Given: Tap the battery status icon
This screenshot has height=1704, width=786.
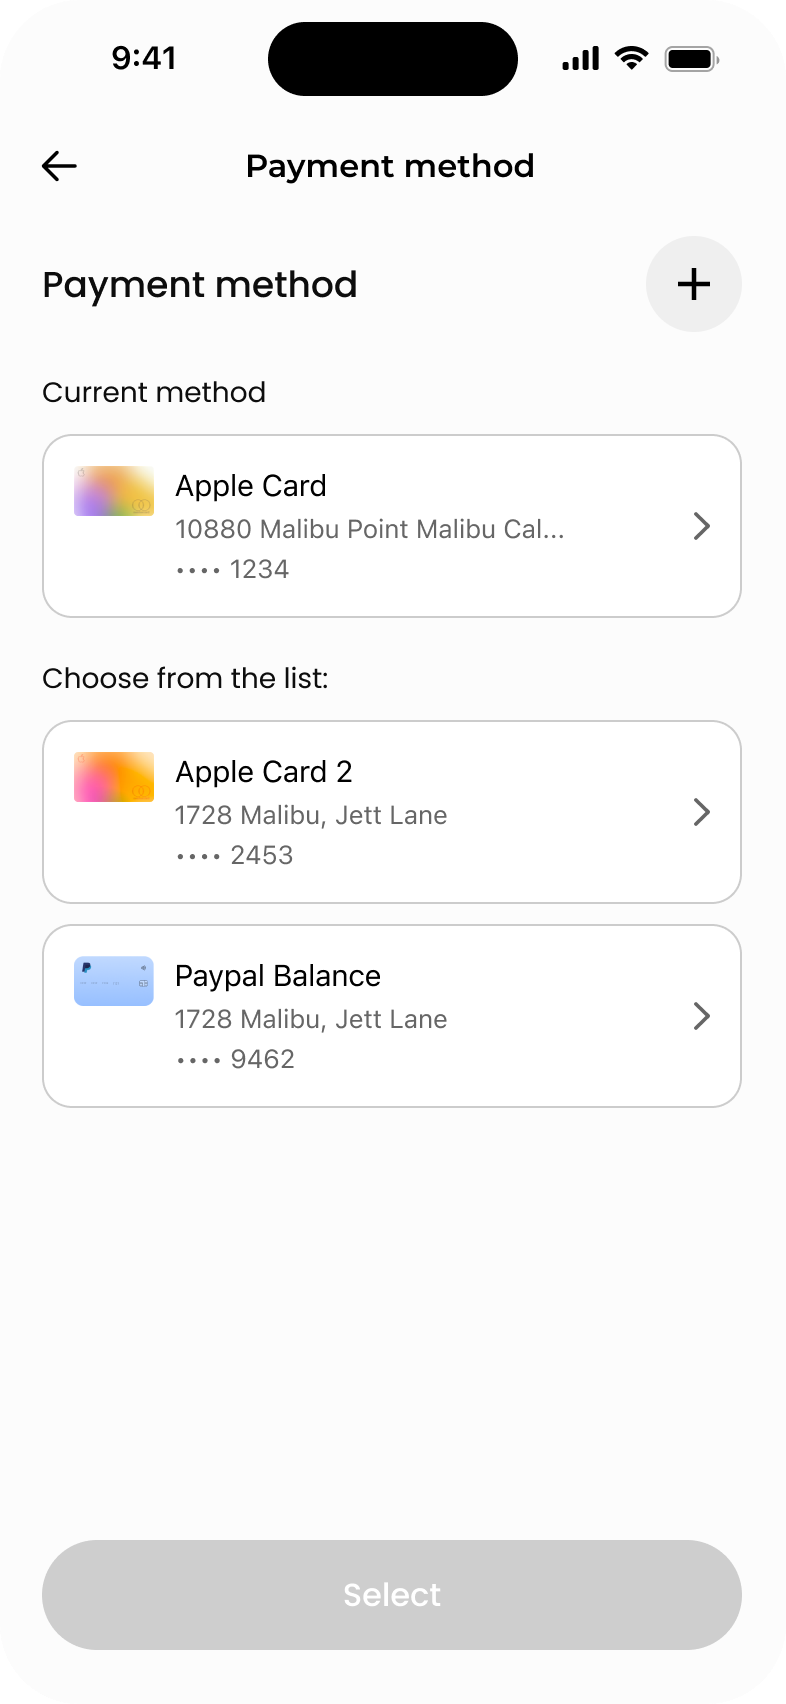Looking at the screenshot, I should (692, 59).
